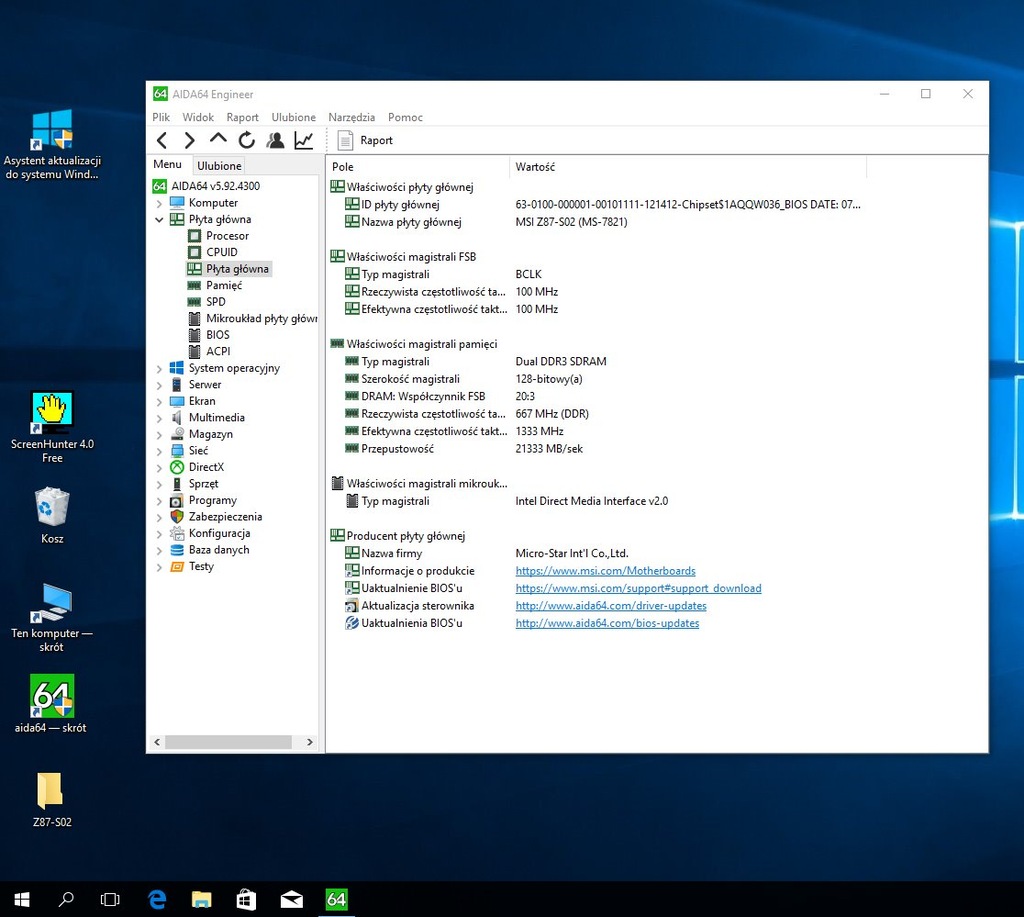Expand the Komputer tree node

159,203
